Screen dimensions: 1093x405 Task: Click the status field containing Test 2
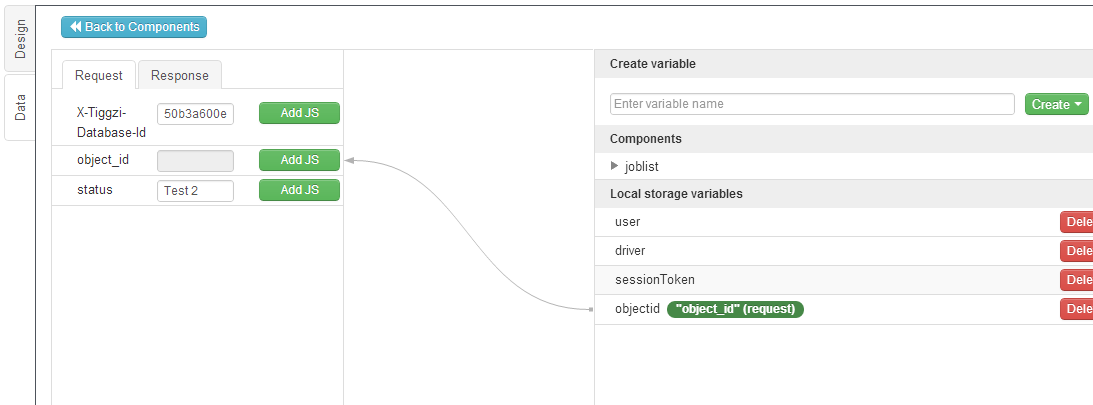tap(195, 190)
